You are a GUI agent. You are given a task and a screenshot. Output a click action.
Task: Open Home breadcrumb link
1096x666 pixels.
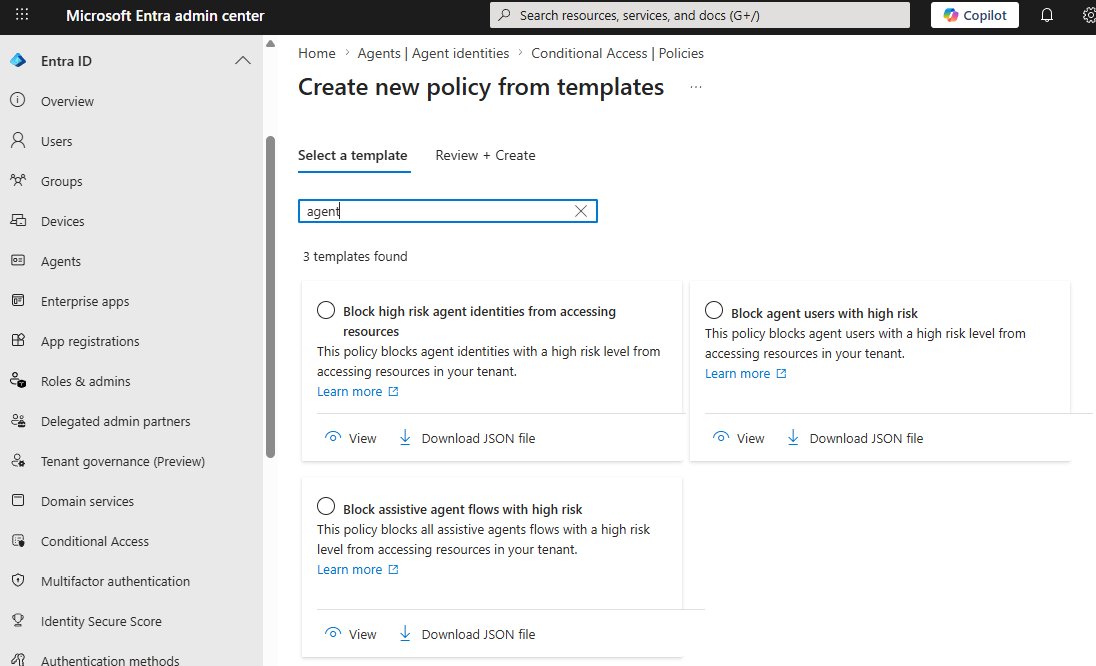pos(317,53)
